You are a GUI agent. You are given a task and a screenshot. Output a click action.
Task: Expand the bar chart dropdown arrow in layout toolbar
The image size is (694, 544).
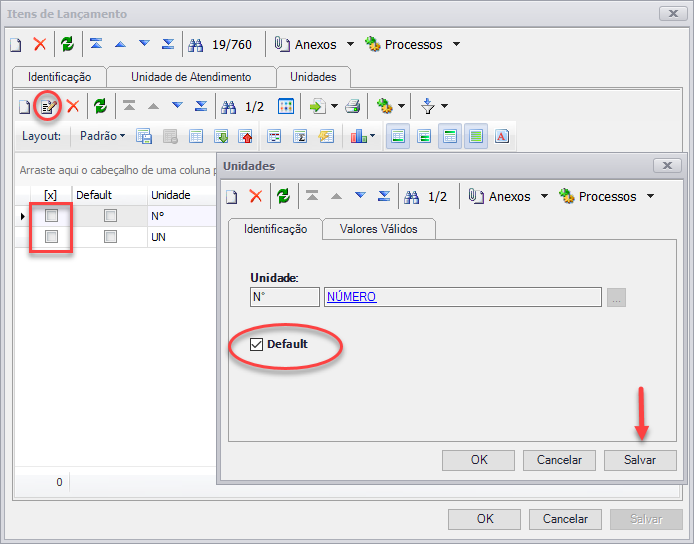[x=372, y=136]
